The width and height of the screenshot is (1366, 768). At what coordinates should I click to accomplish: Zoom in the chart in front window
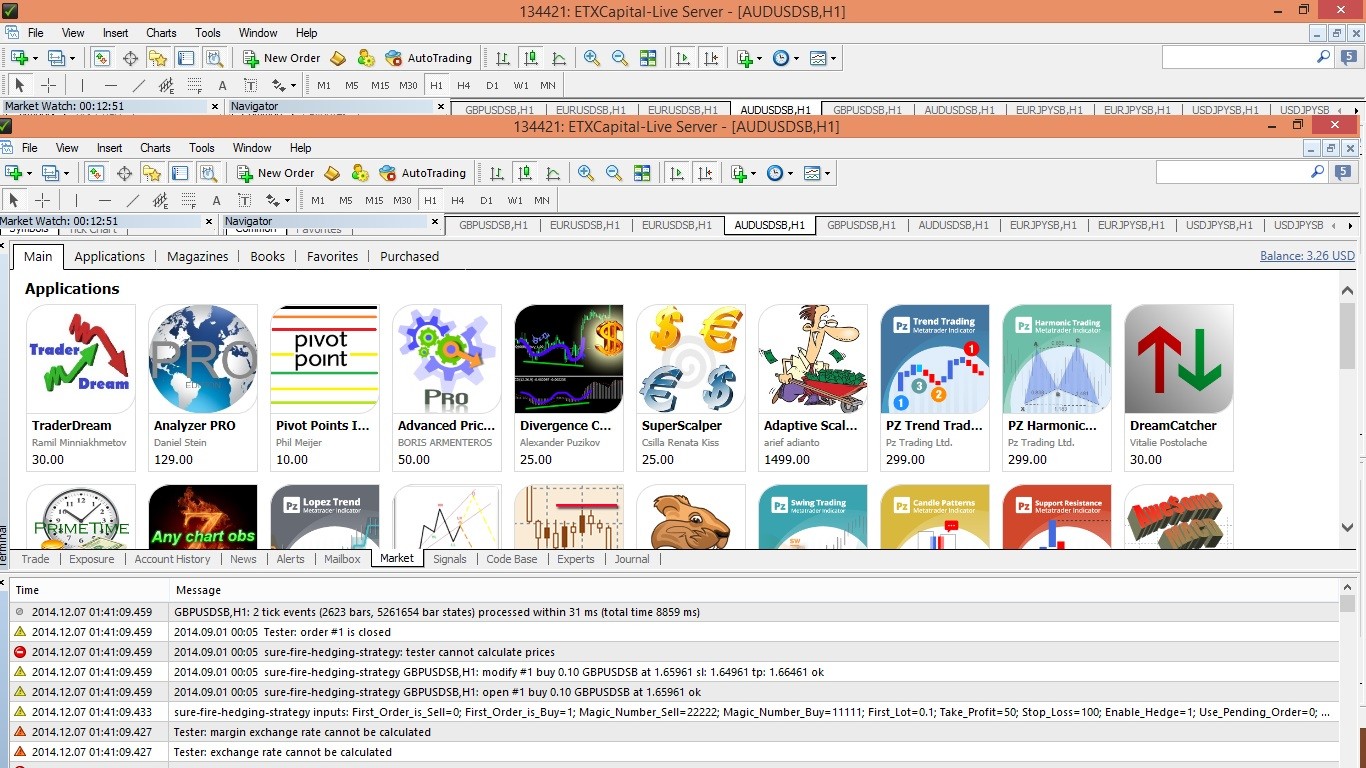586,173
